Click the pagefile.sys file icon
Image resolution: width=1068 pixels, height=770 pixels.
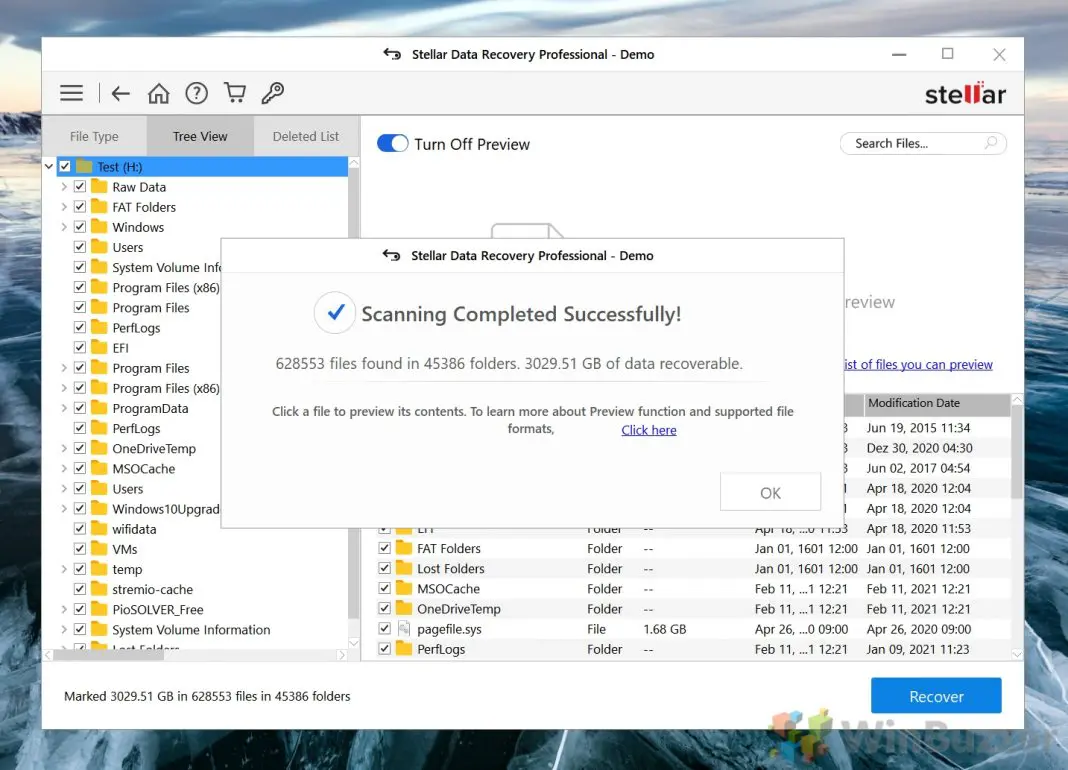point(404,629)
